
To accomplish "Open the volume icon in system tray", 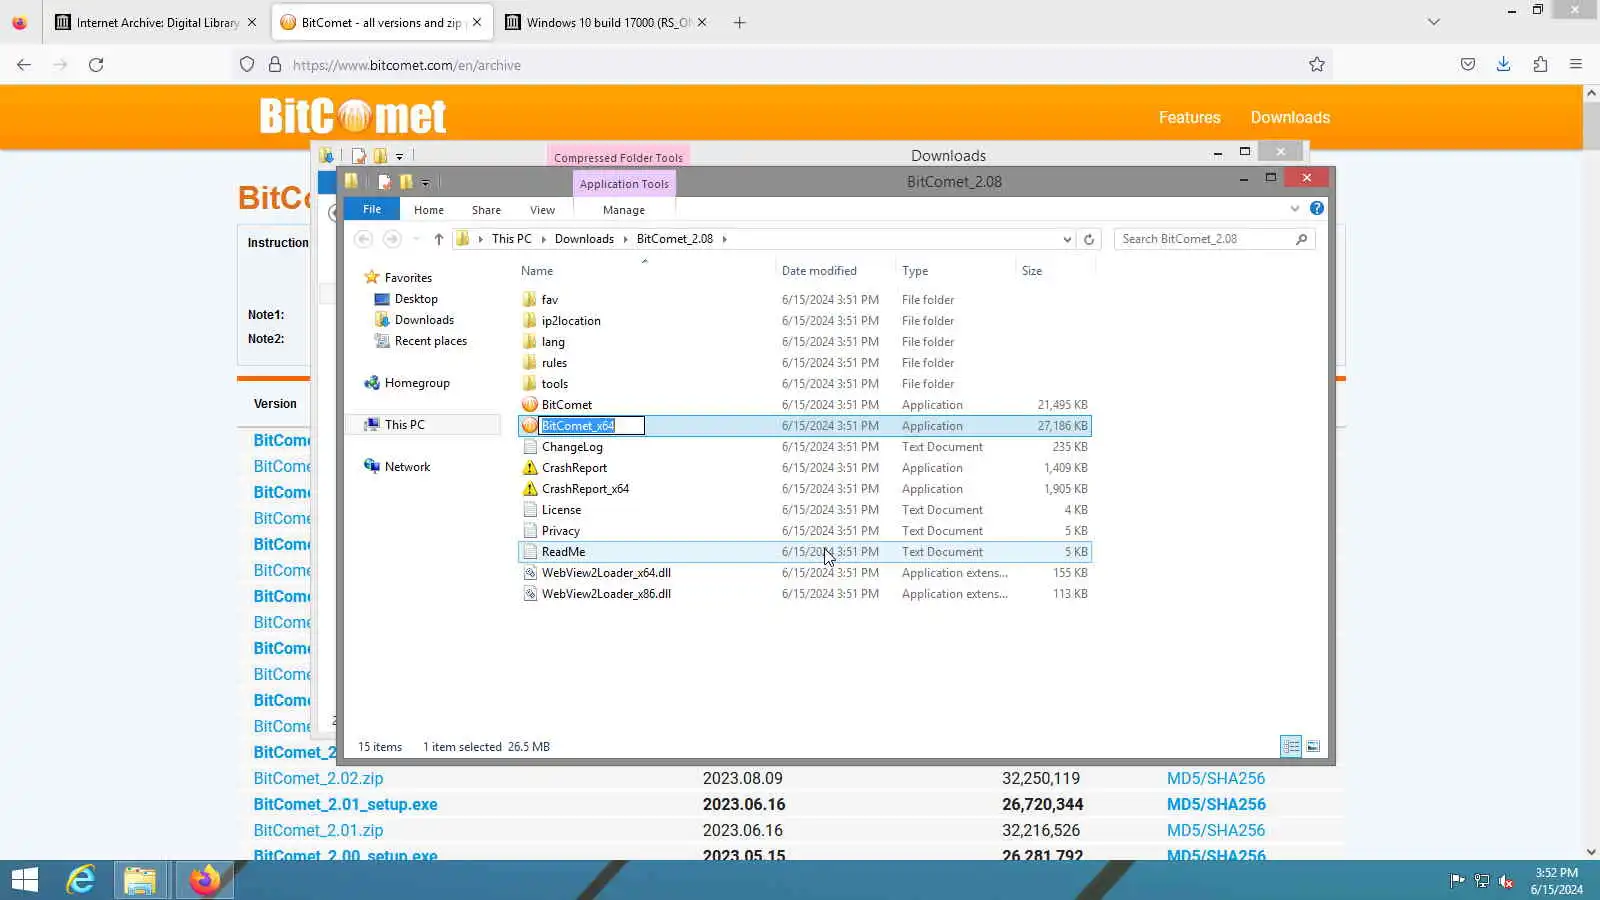I will pos(1506,881).
